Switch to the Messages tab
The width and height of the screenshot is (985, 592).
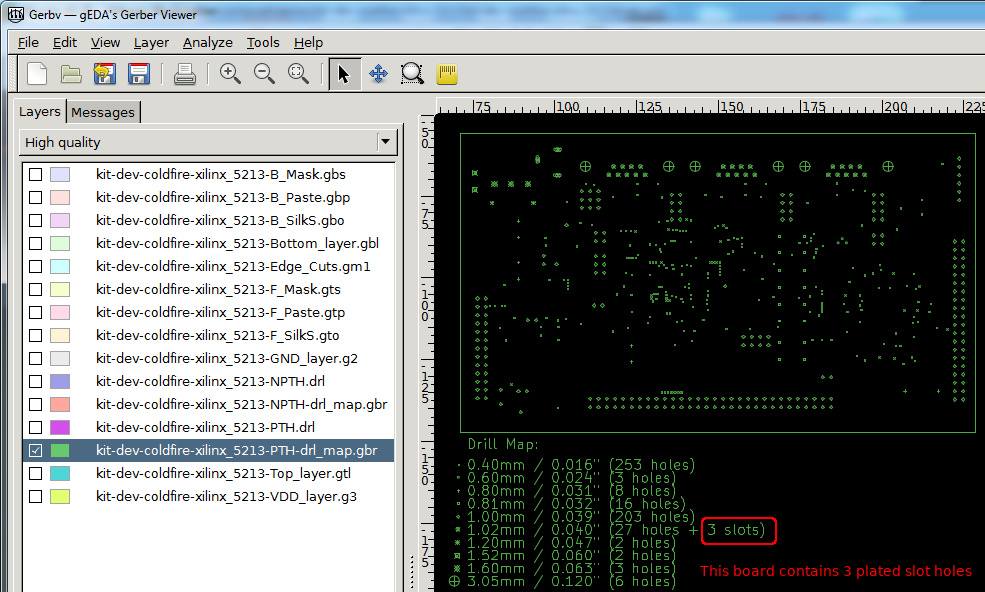pyautogui.click(x=103, y=112)
